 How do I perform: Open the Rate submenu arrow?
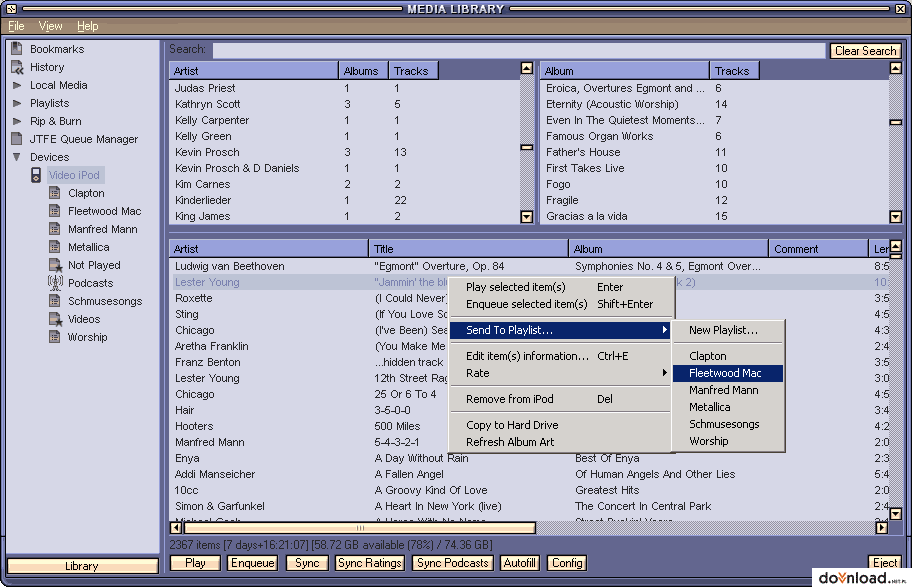pyautogui.click(x=664, y=373)
